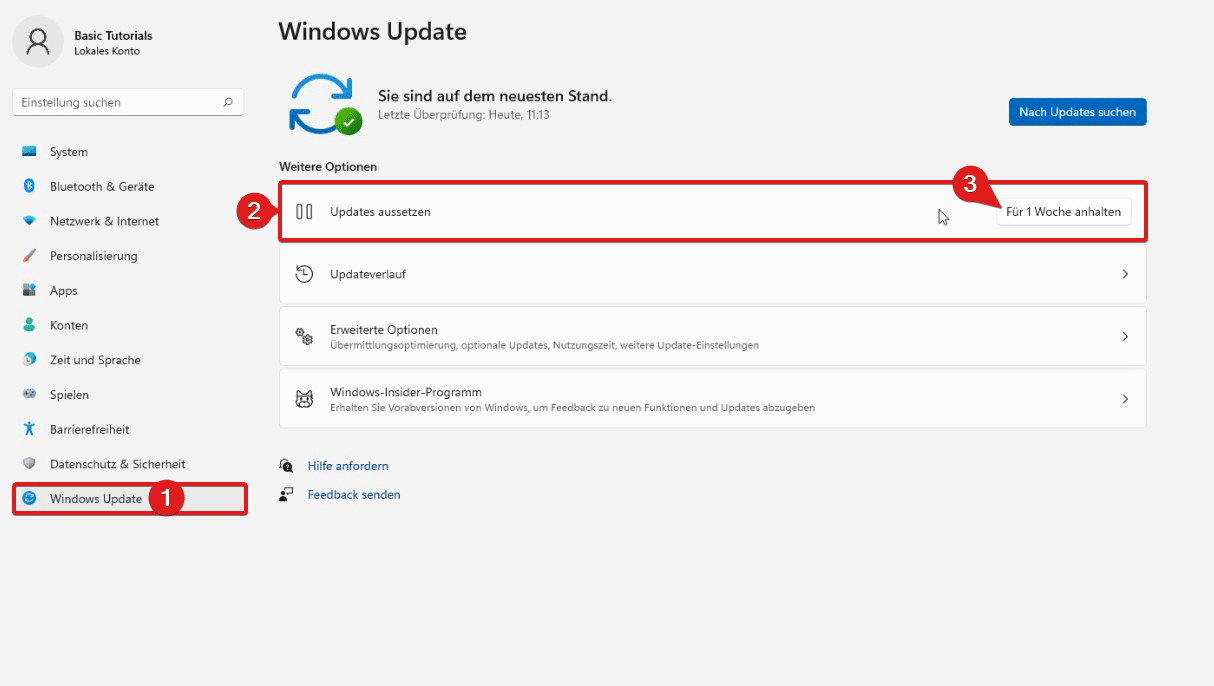Click the pause icon beside Updates aussetzen
Image resolution: width=1214 pixels, height=686 pixels.
tap(305, 212)
